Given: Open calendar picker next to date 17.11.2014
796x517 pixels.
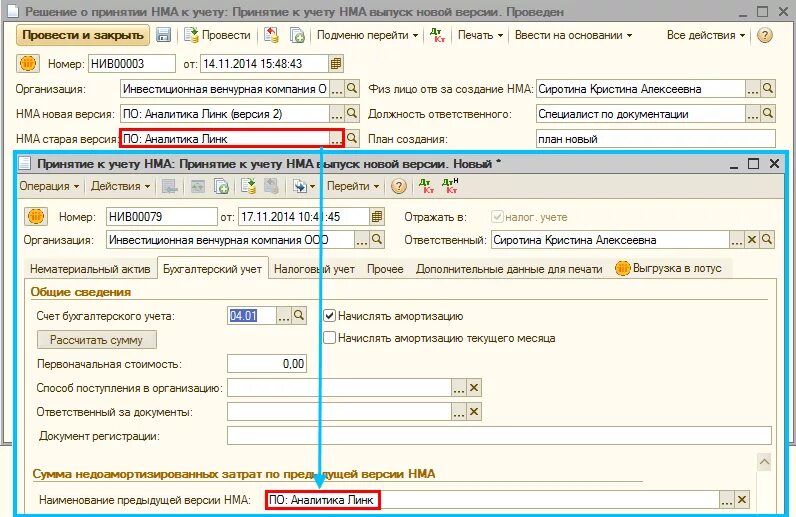Looking at the screenshot, I should pos(377,217).
